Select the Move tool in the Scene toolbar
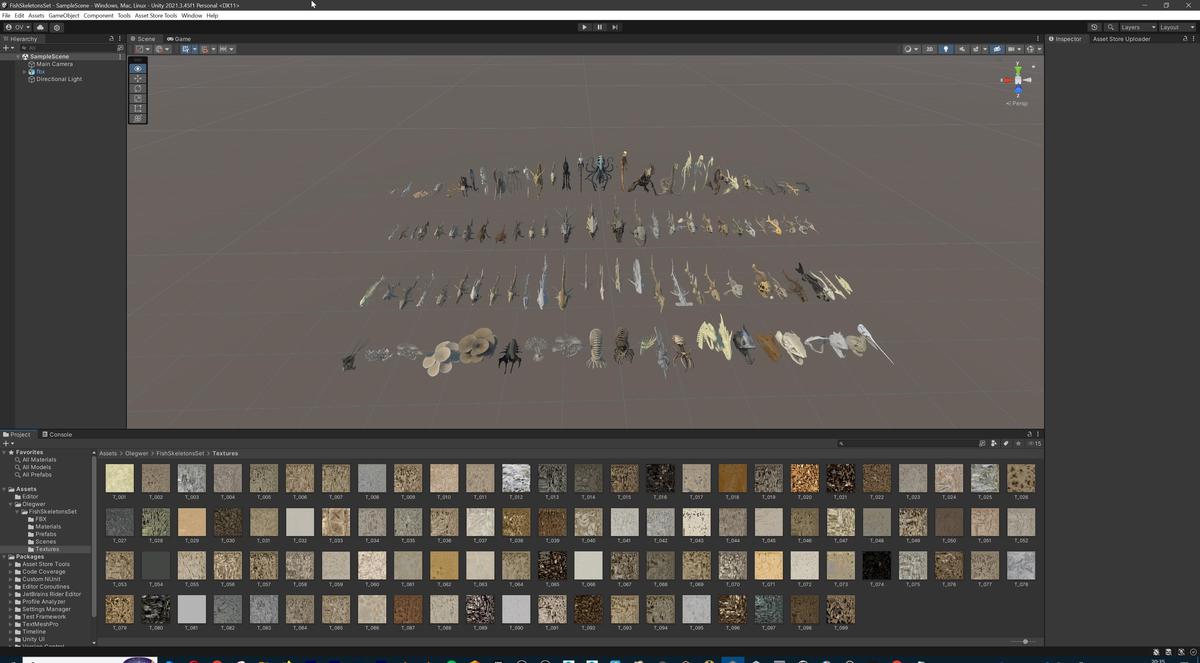 137,78
